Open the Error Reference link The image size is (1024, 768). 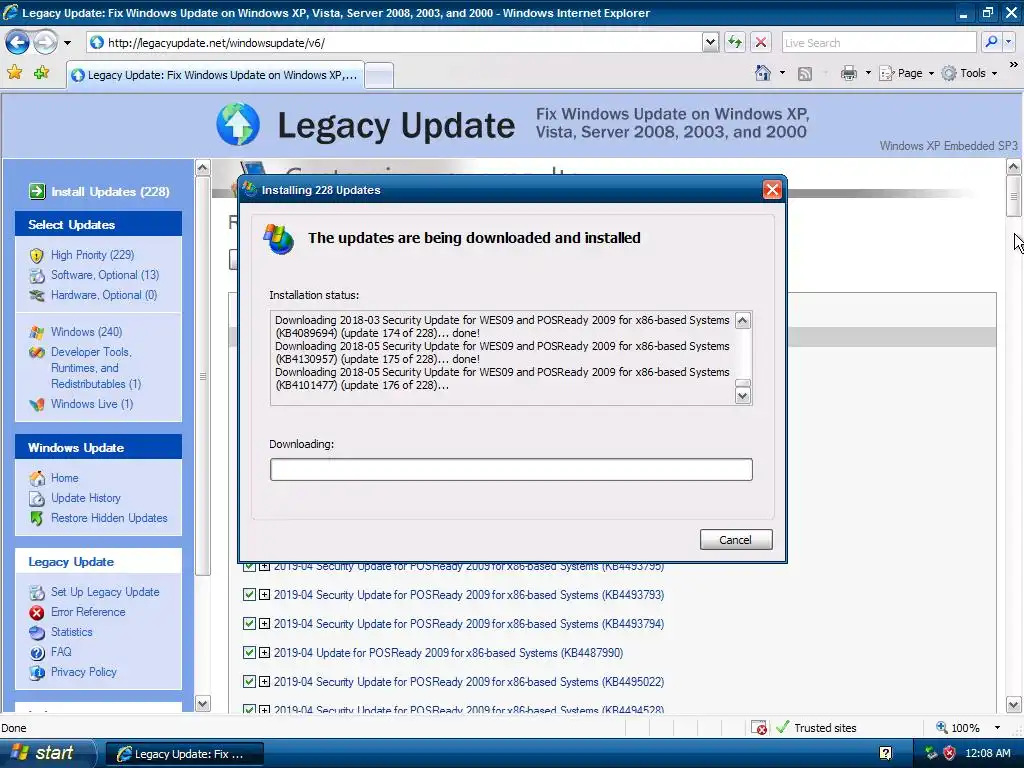[88, 613]
